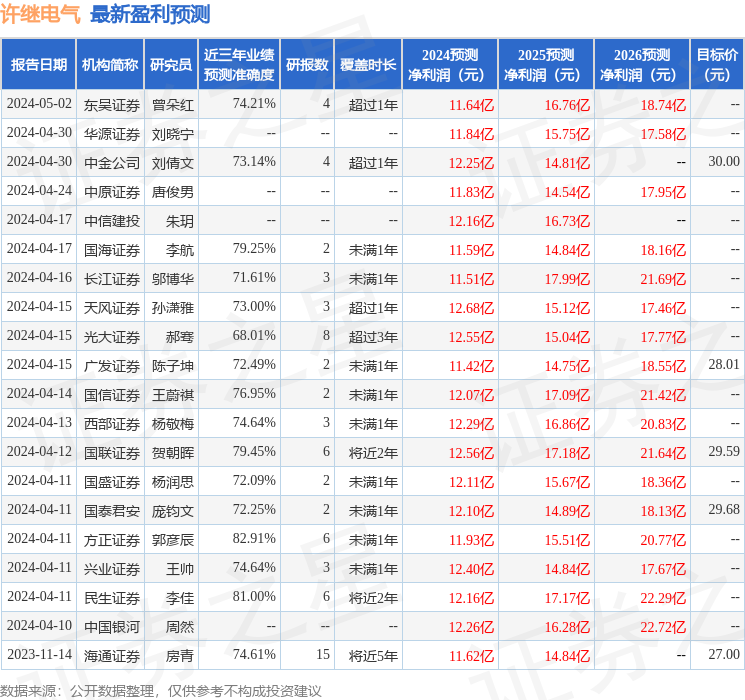Click the 兴业证券 institution cell
The height and width of the screenshot is (700, 745).
pos(112,569)
